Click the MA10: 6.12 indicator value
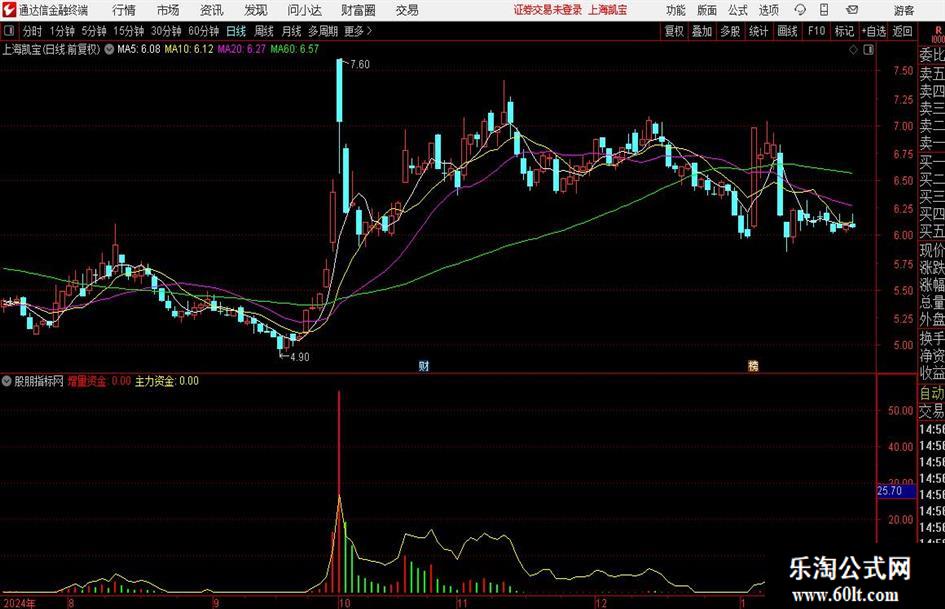 (189, 49)
